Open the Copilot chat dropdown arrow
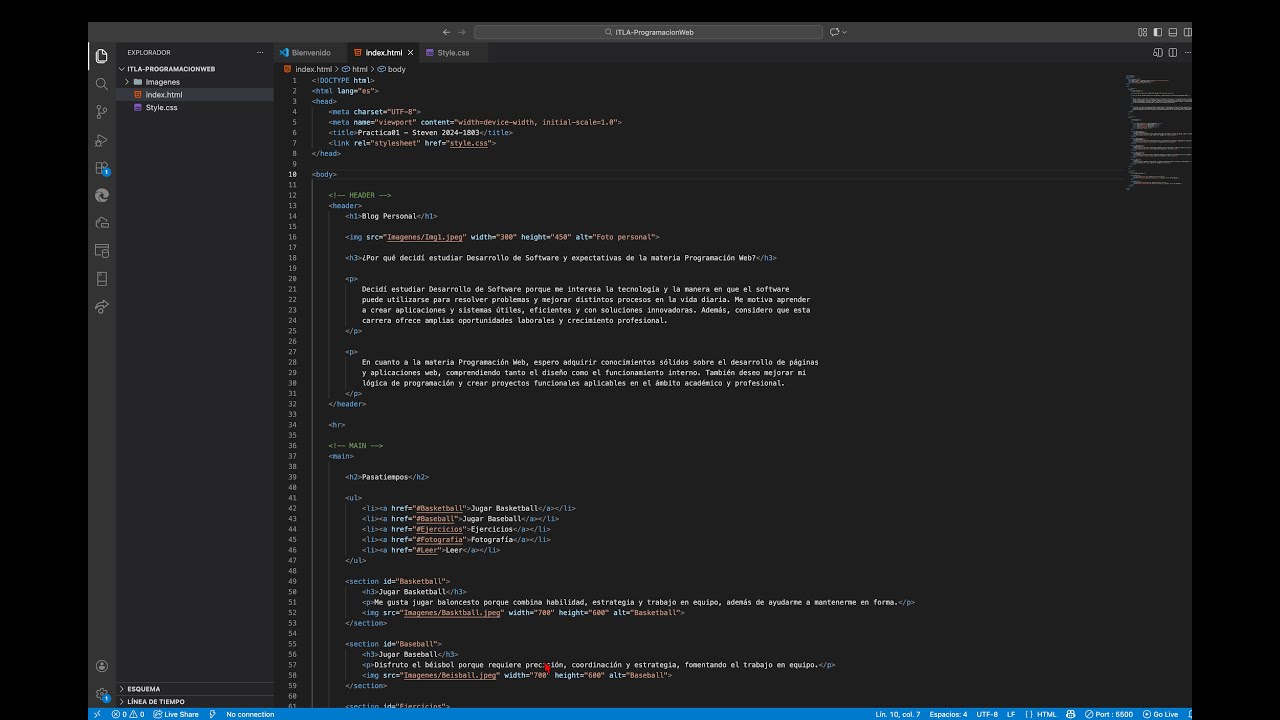1280x720 pixels. 845,32
